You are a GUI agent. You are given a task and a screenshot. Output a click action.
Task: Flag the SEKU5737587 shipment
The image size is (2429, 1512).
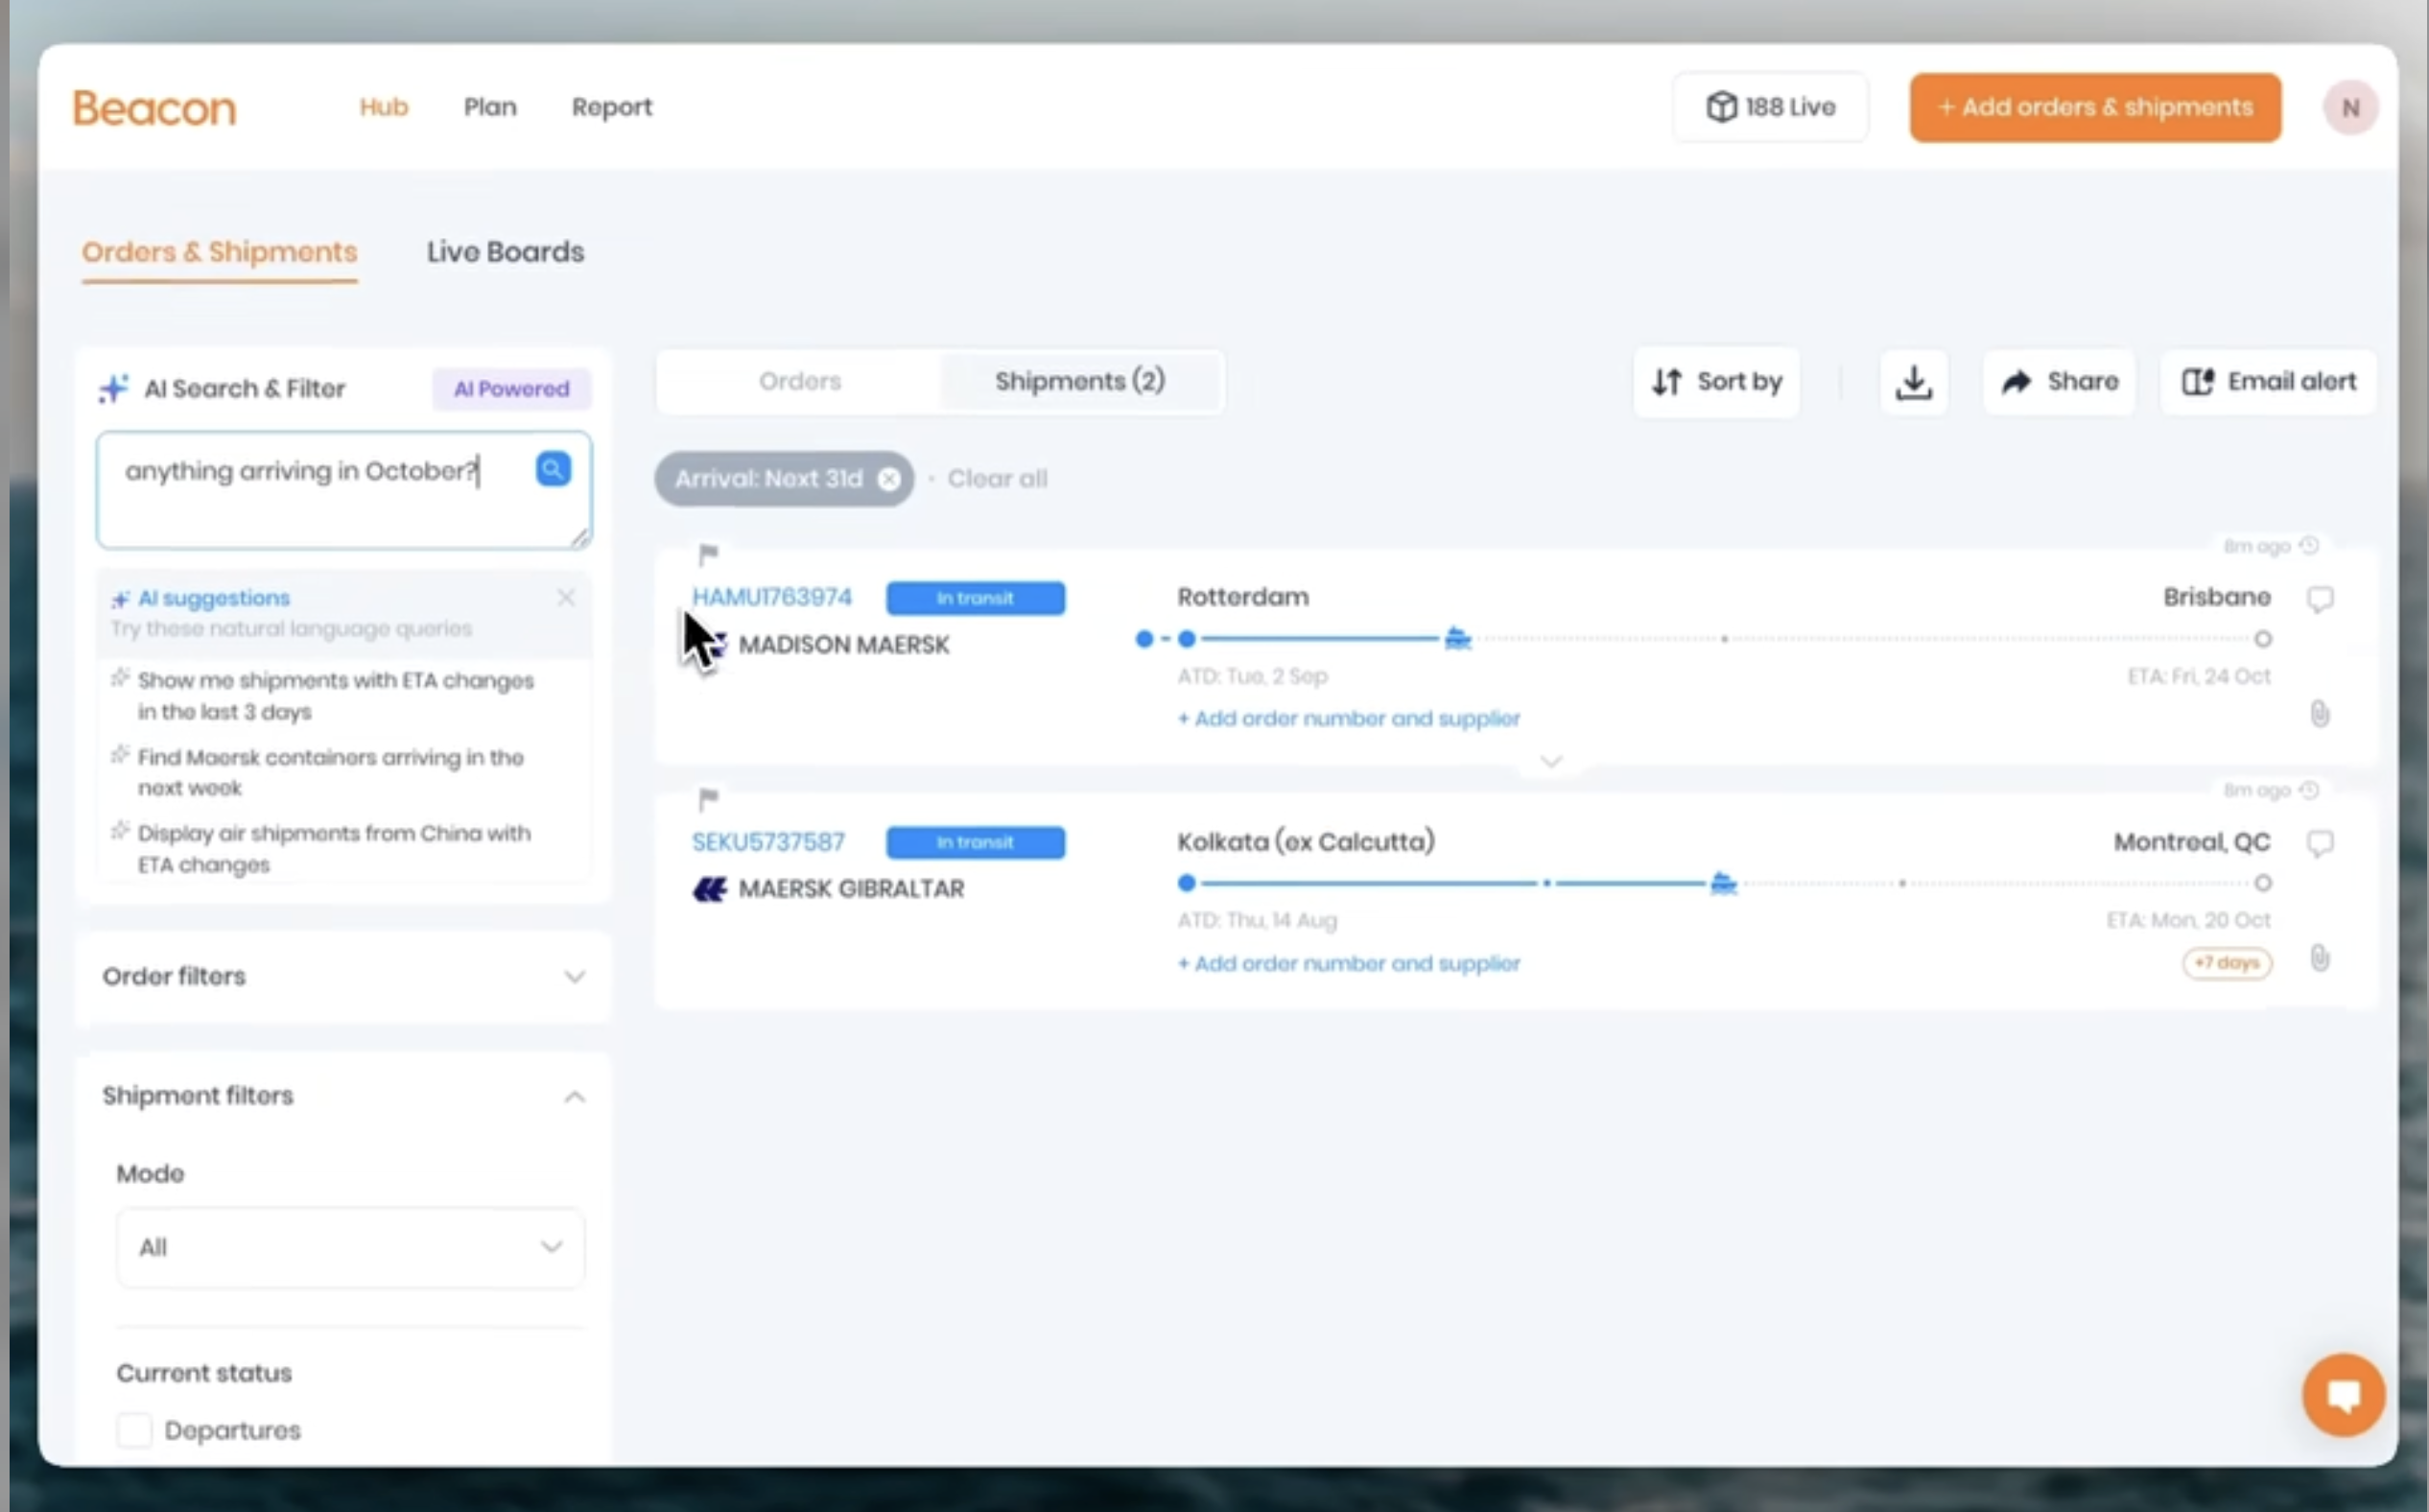click(708, 798)
